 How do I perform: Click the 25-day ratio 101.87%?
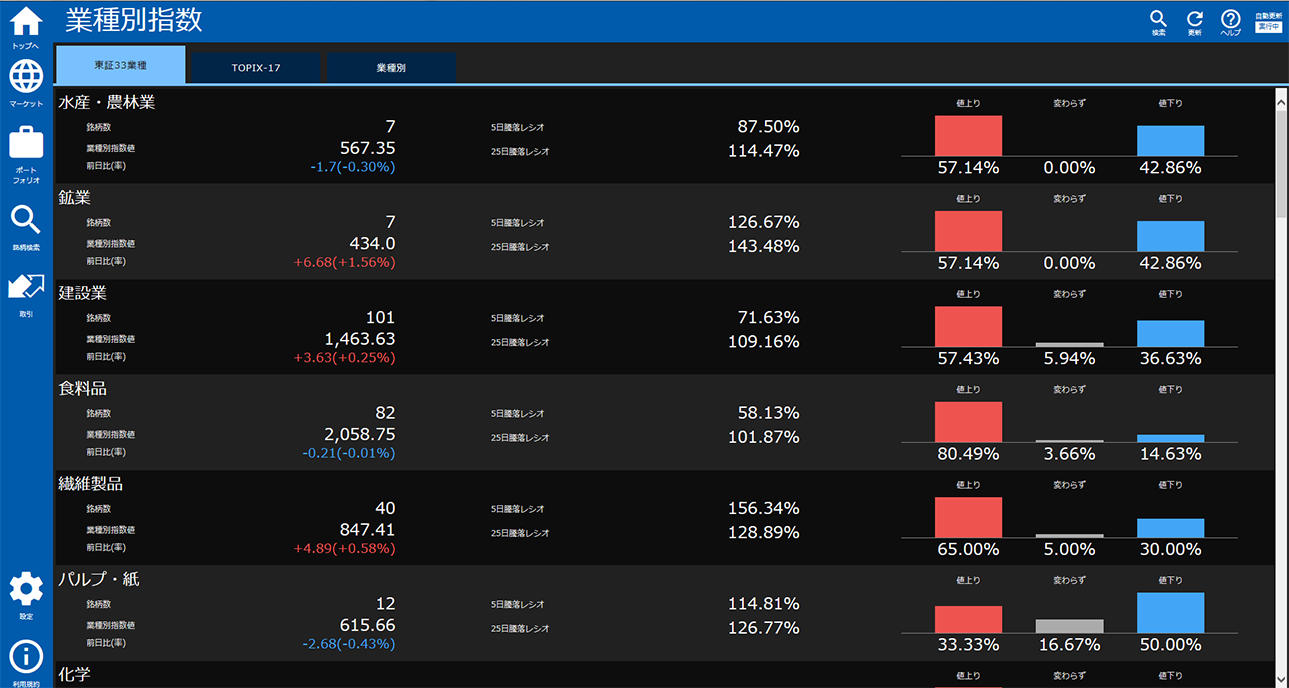tap(763, 437)
